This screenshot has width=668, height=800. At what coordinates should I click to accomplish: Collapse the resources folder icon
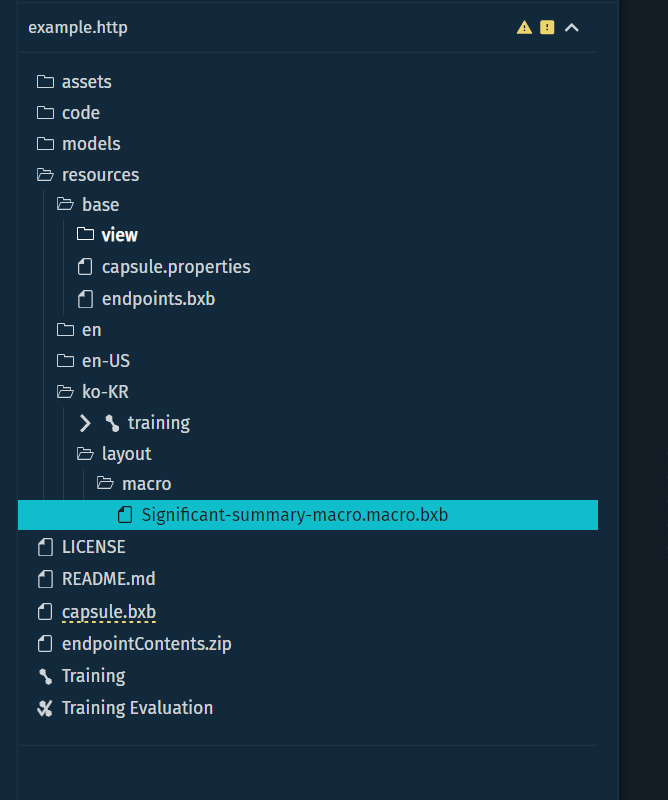[45, 175]
